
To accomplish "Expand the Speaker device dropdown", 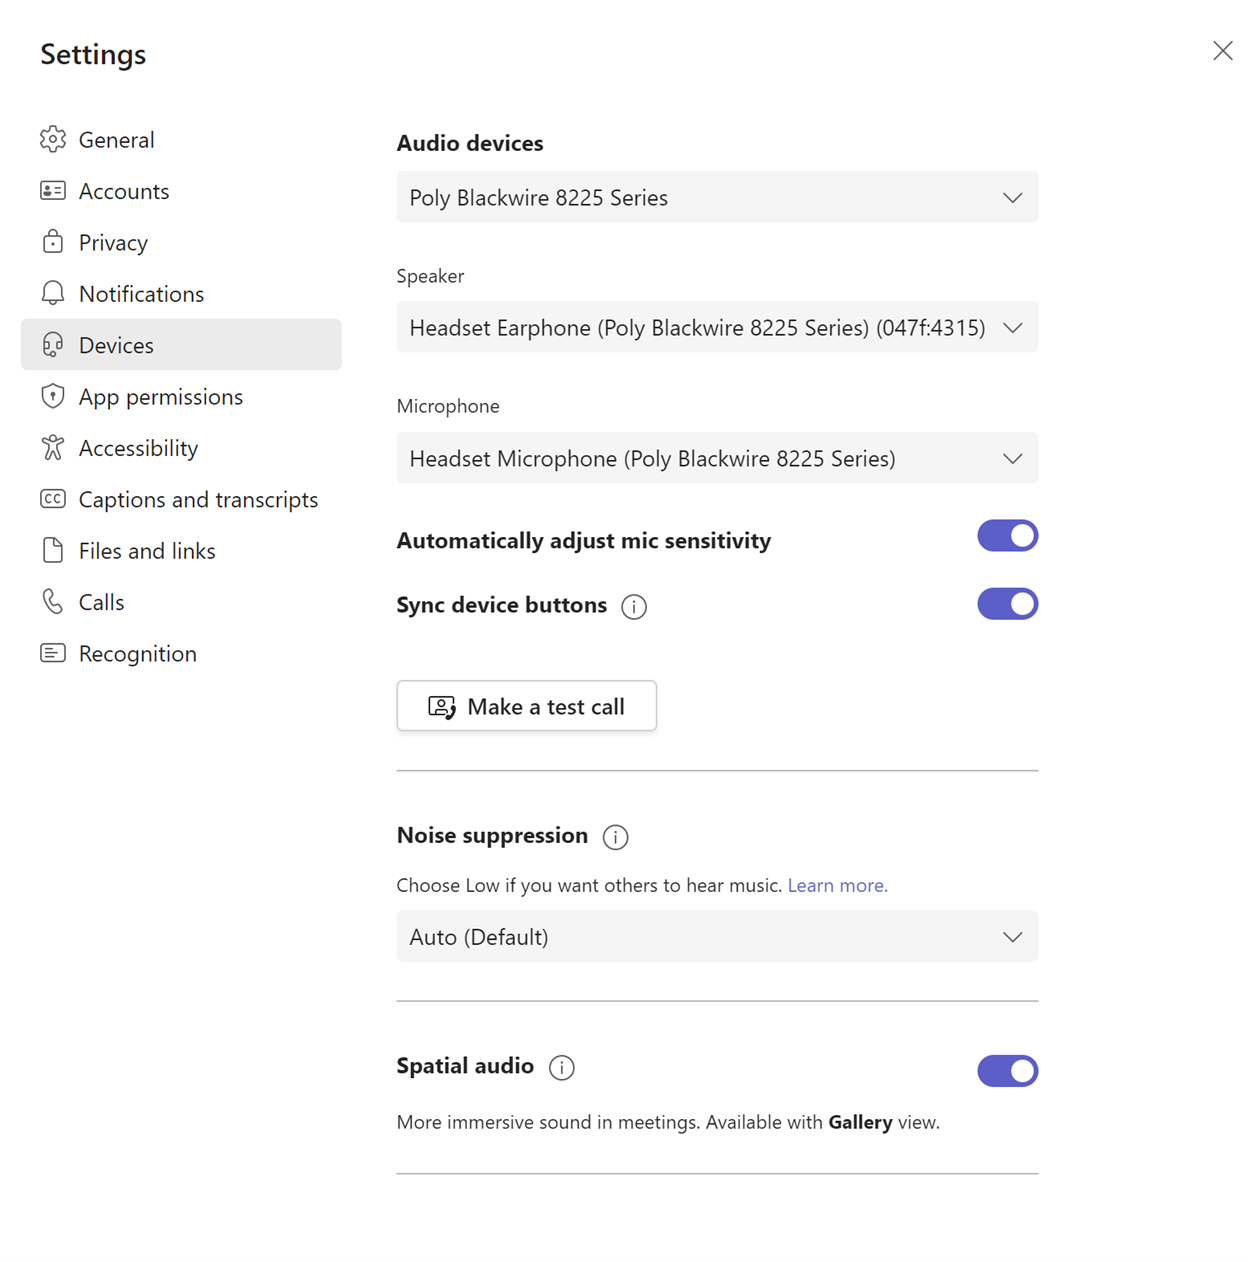I will [x=717, y=327].
